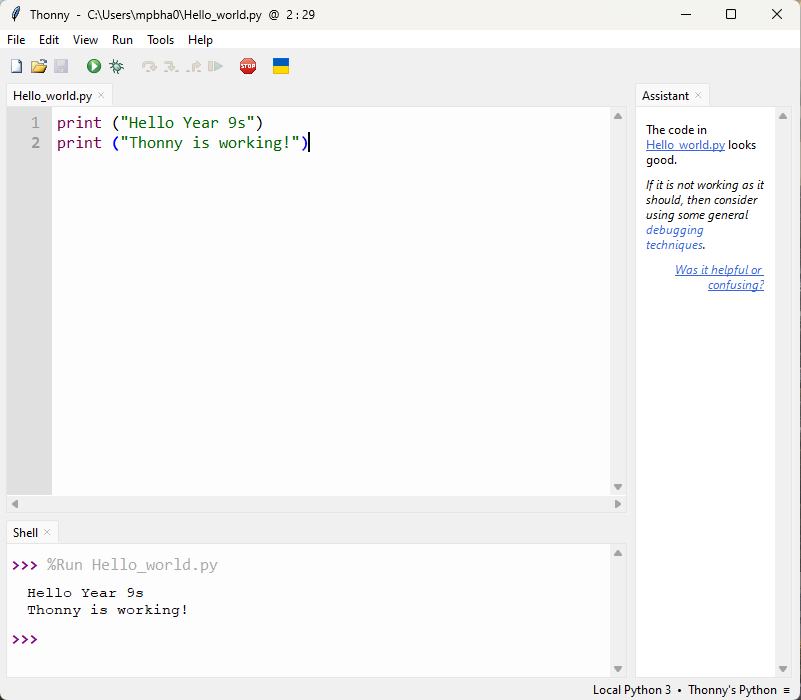Open the Tools menu
Screen dimensions: 801x700
[160, 40]
